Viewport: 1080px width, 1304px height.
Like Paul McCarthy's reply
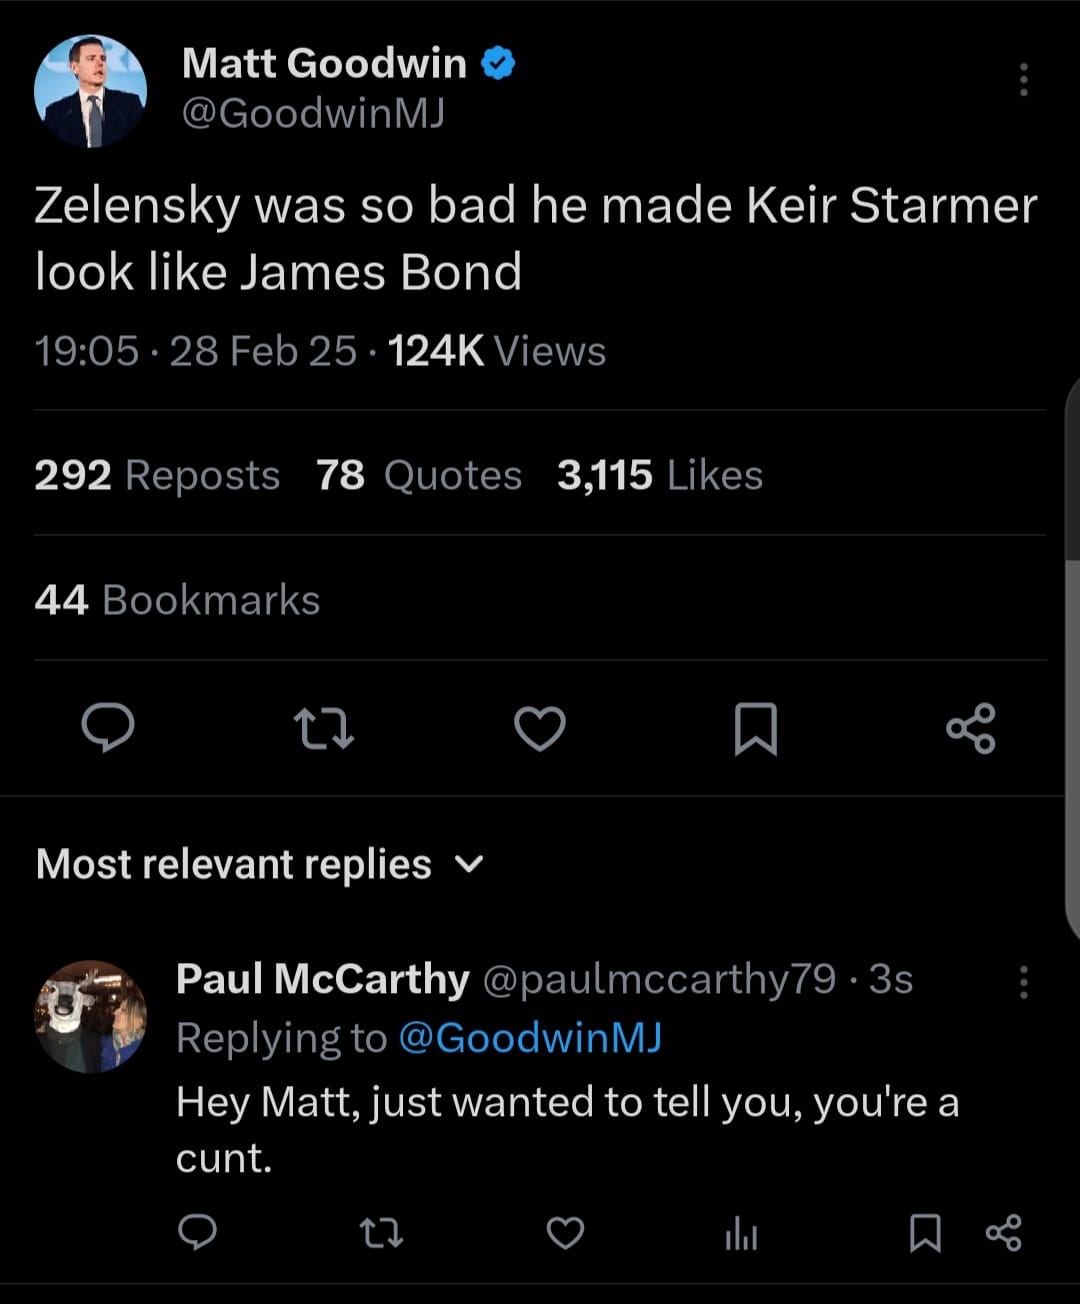565,1233
